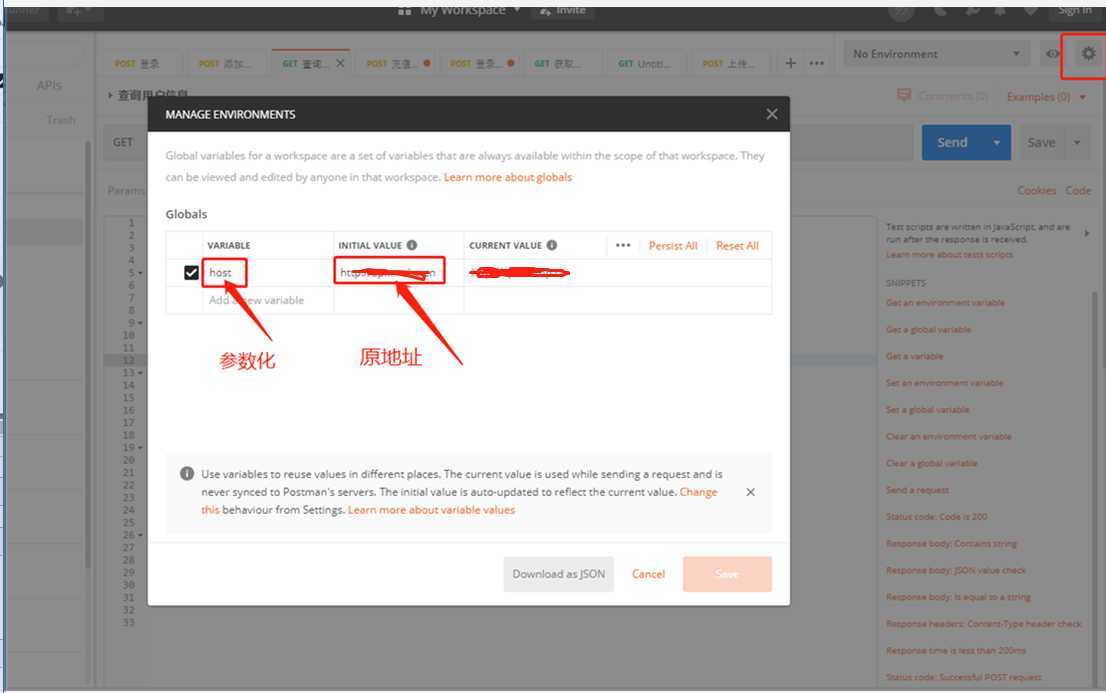Switch to the POST 添加 tab
1106x693 pixels.
224,63
